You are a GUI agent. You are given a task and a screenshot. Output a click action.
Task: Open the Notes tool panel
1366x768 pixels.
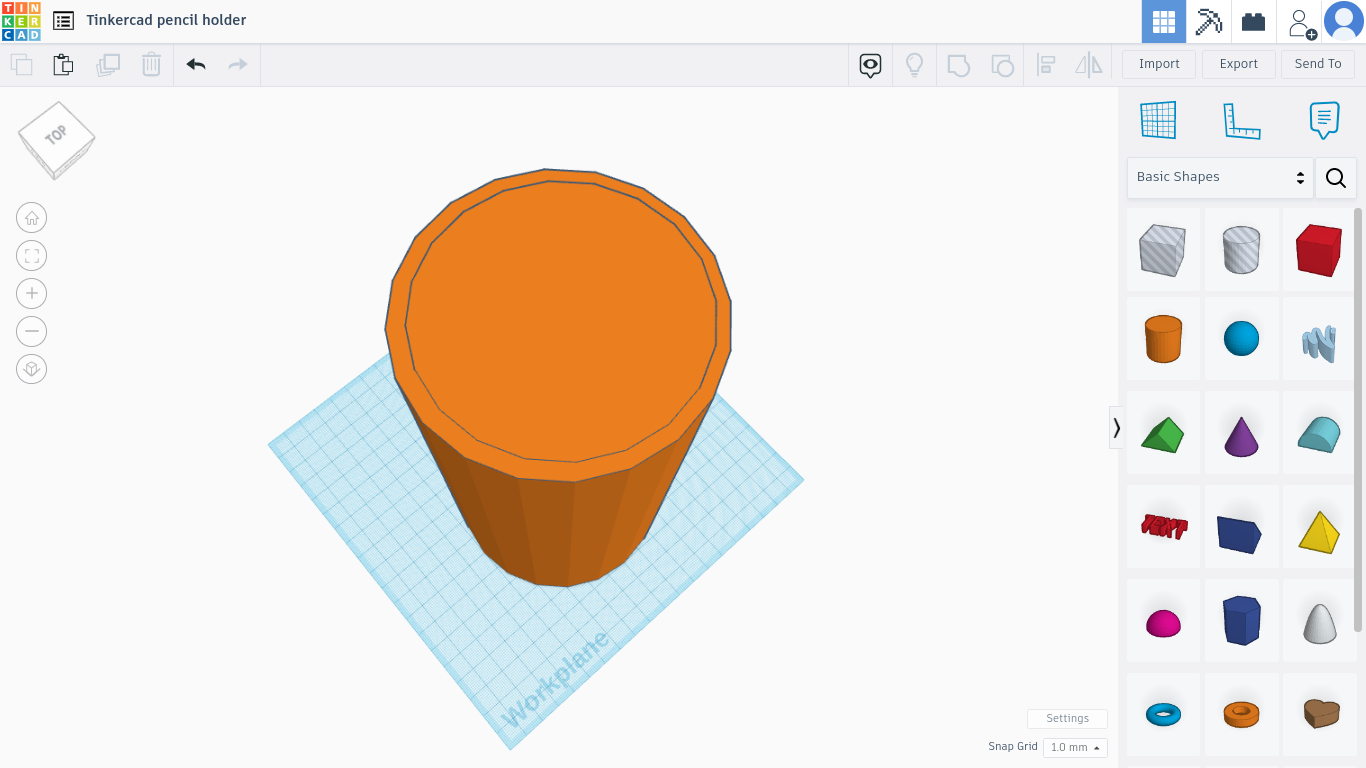(1323, 119)
